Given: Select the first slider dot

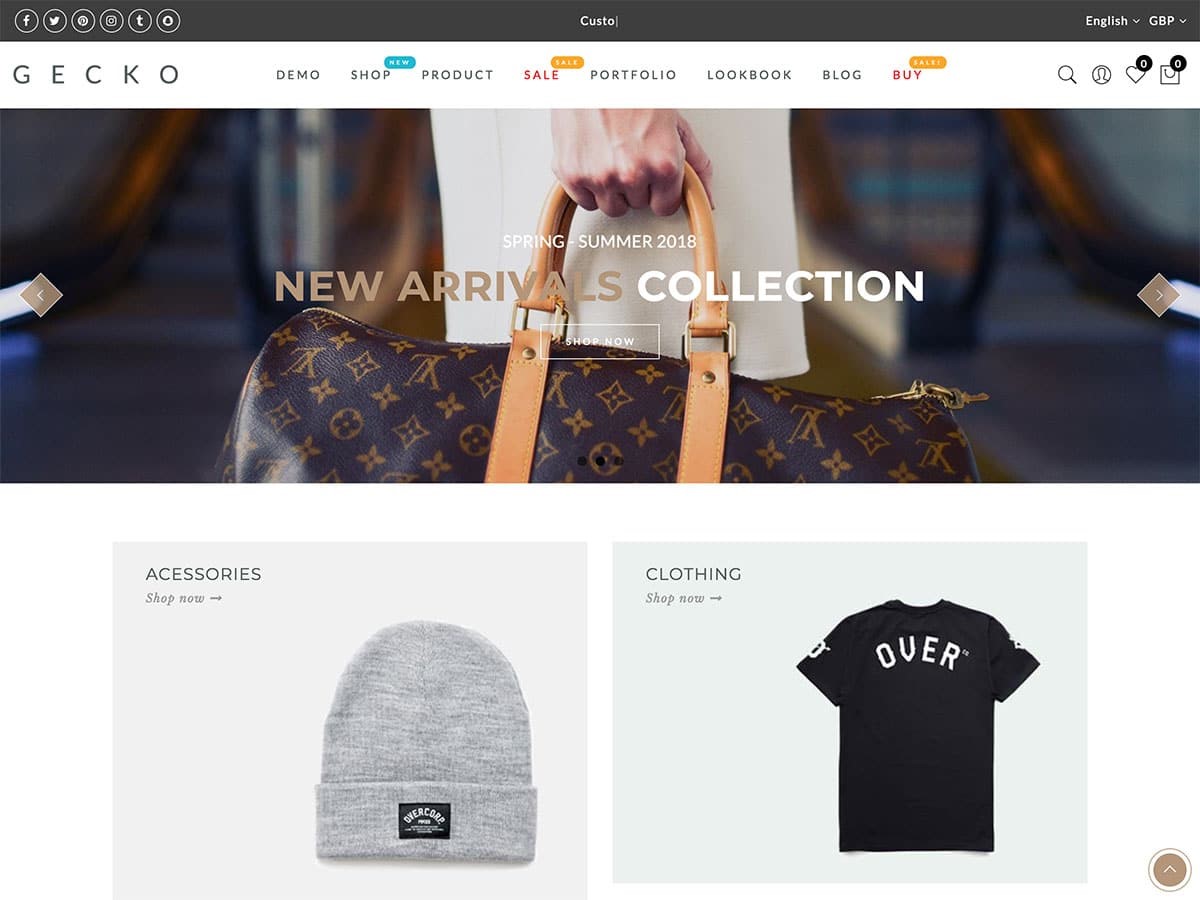Looking at the screenshot, I should [582, 461].
